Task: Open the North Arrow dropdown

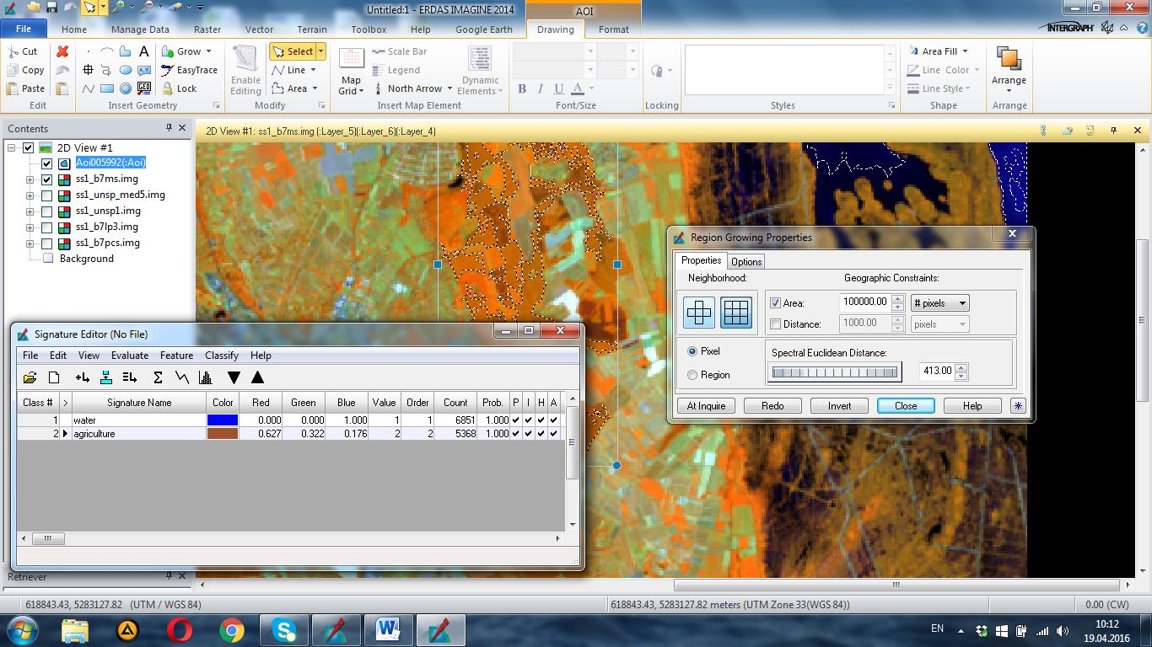Action: [450, 88]
